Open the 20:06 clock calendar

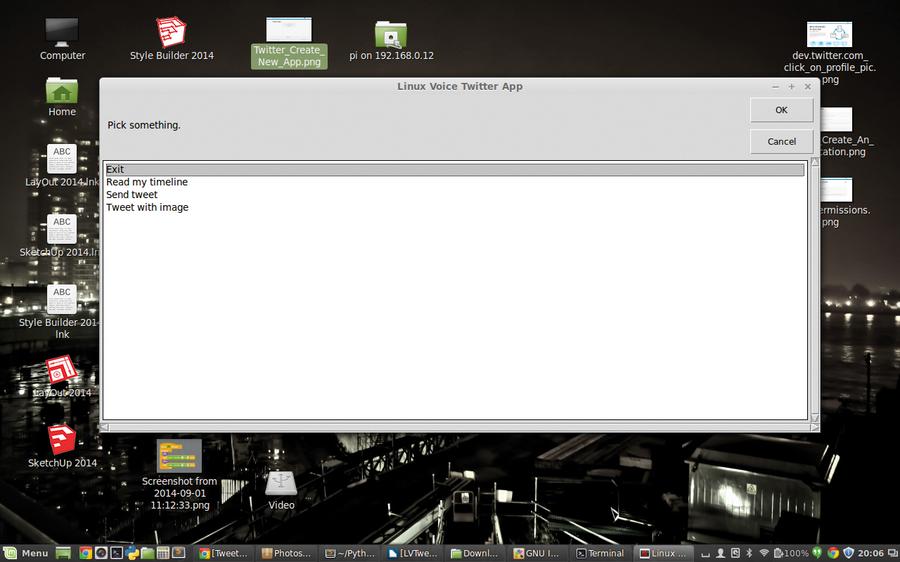coord(871,553)
